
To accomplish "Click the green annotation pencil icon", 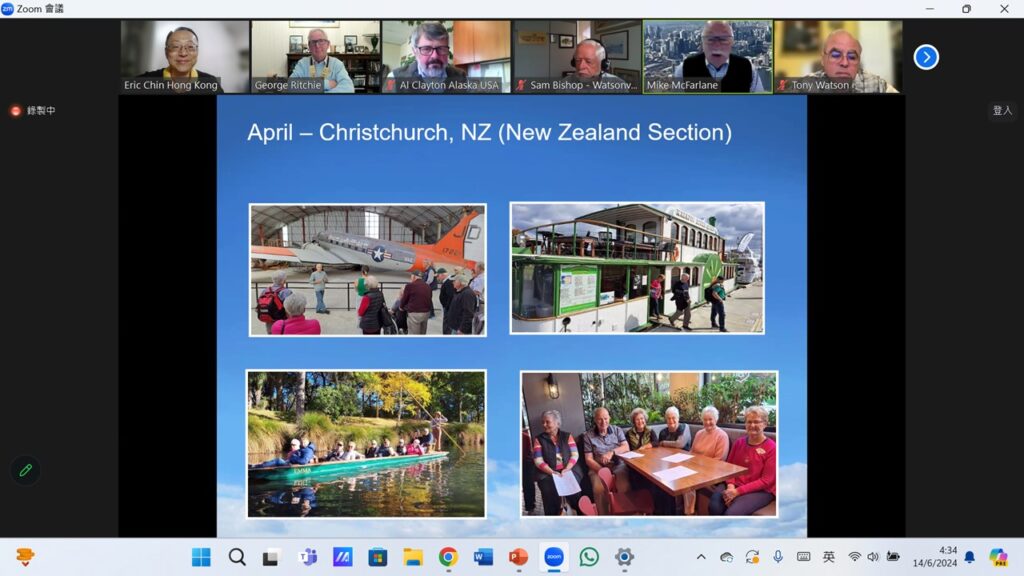I will click(x=25, y=470).
